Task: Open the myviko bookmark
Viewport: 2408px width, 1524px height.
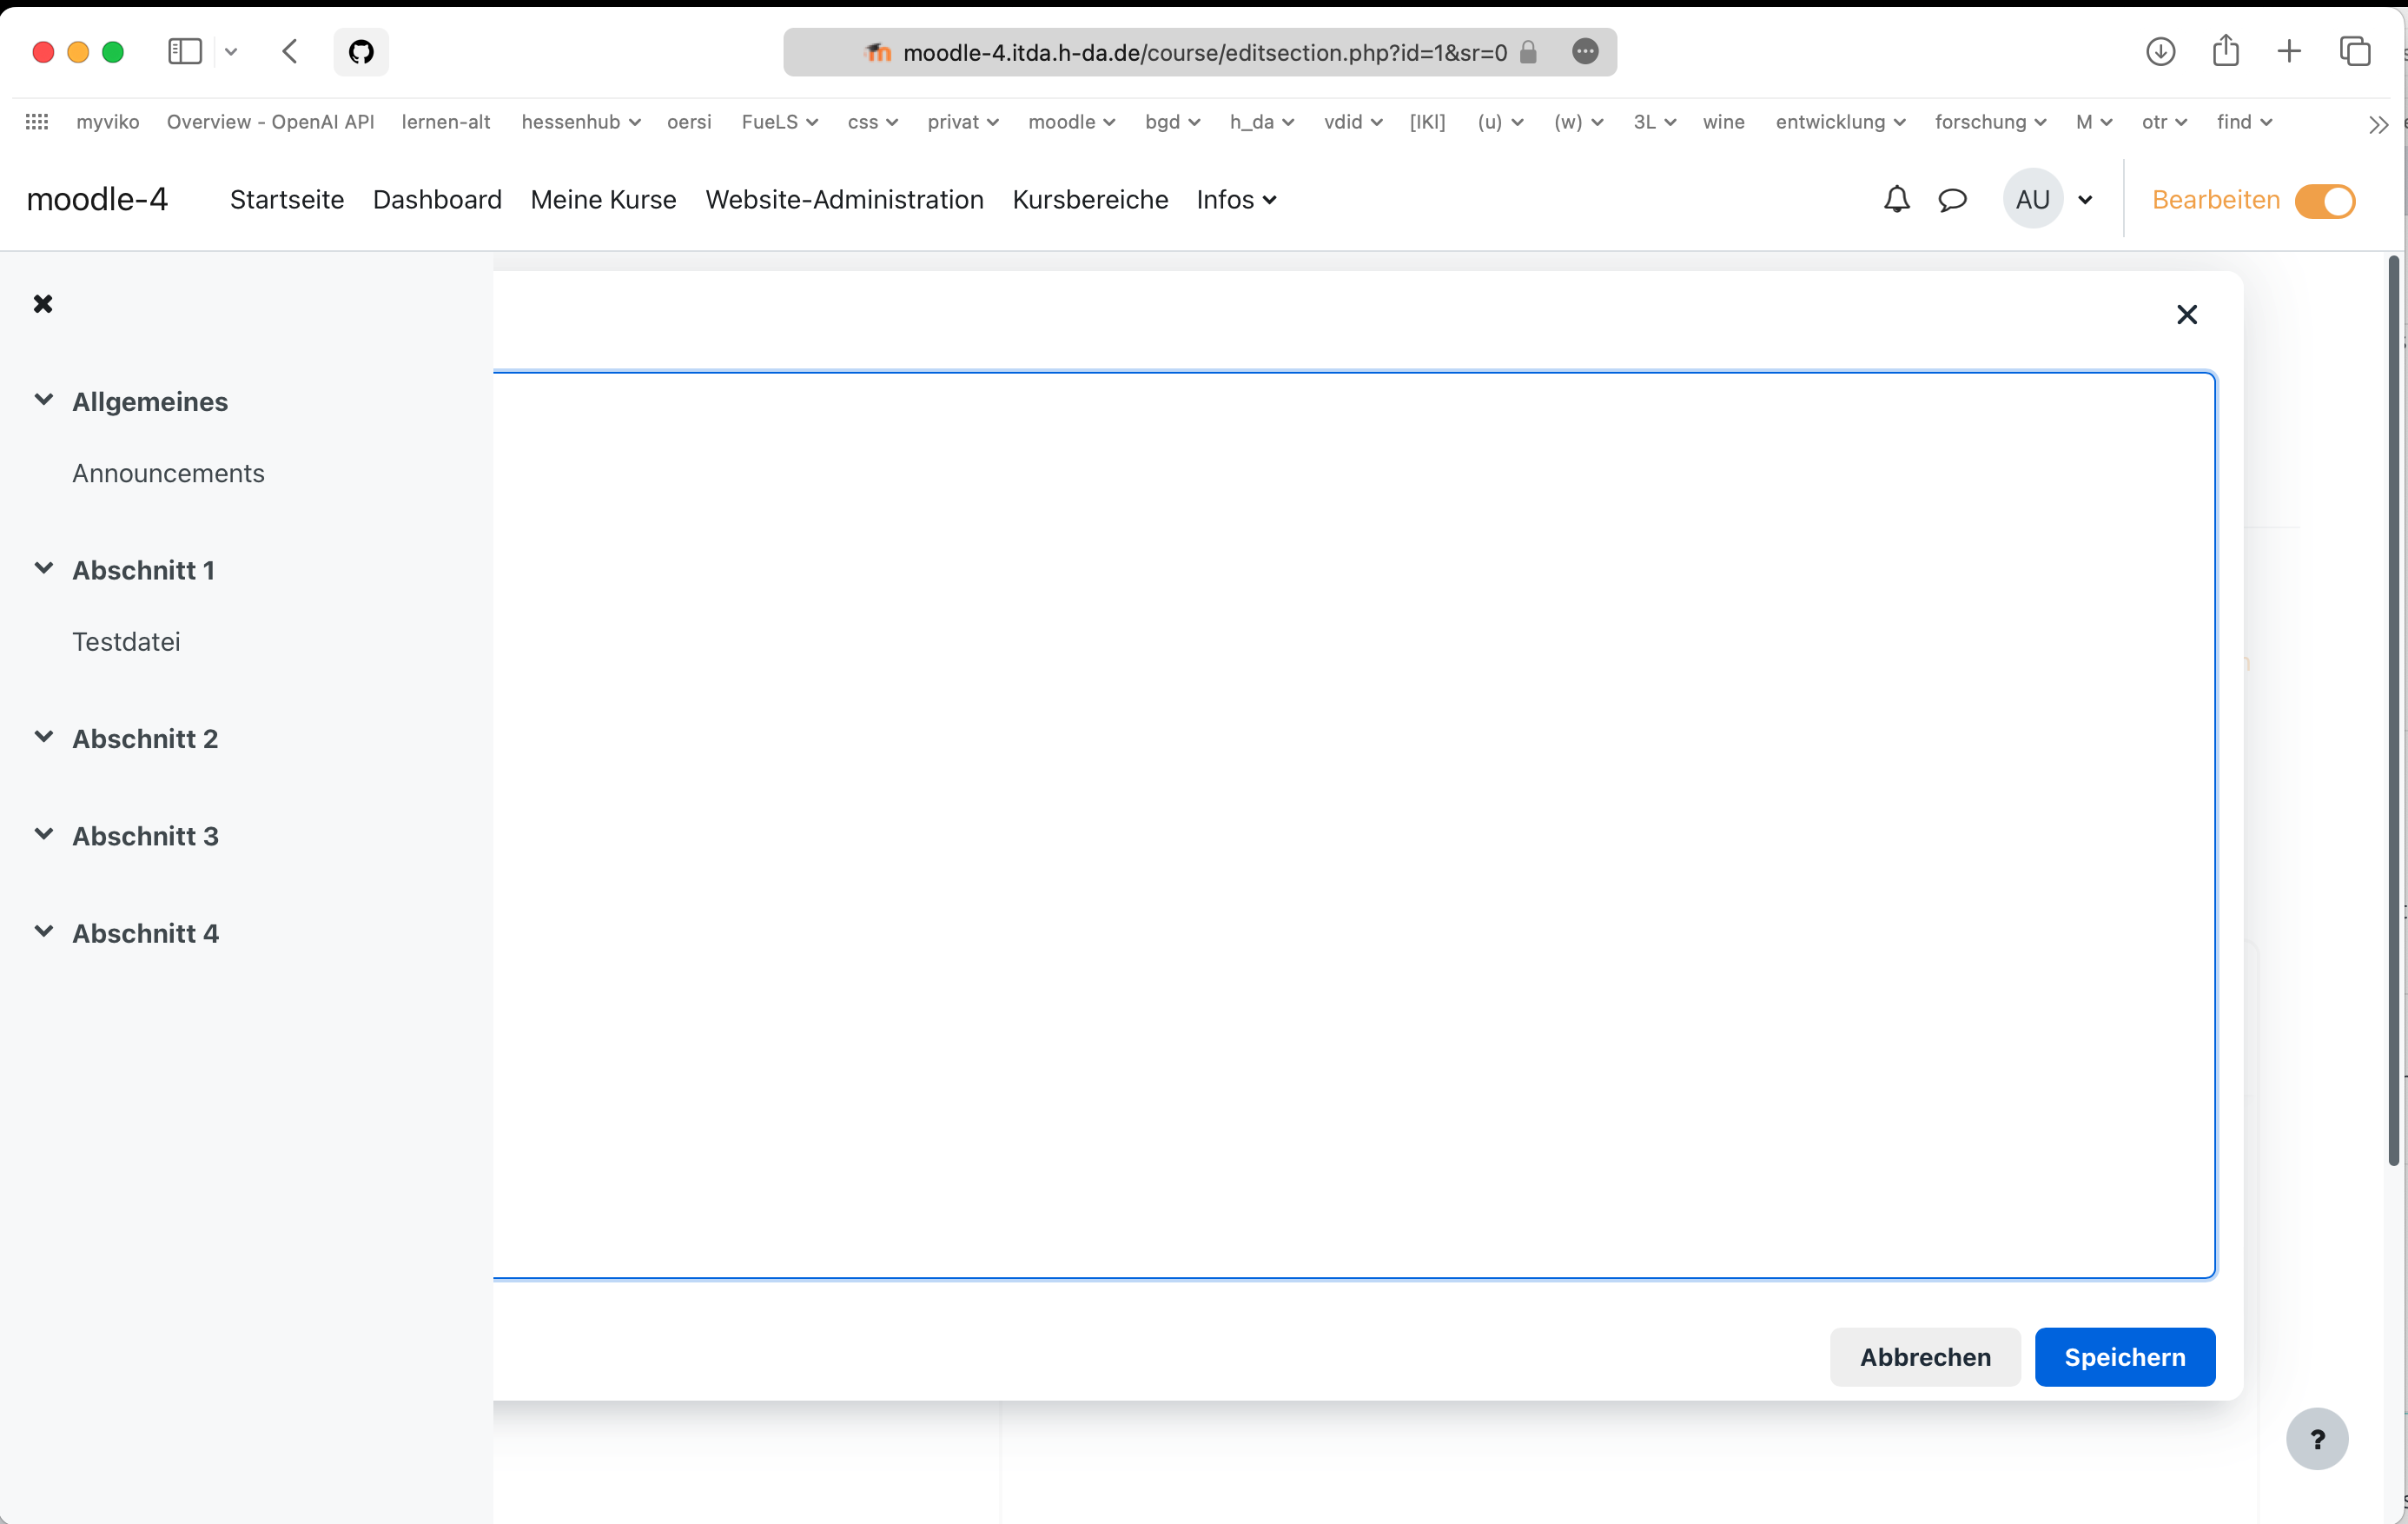Action: coord(108,122)
